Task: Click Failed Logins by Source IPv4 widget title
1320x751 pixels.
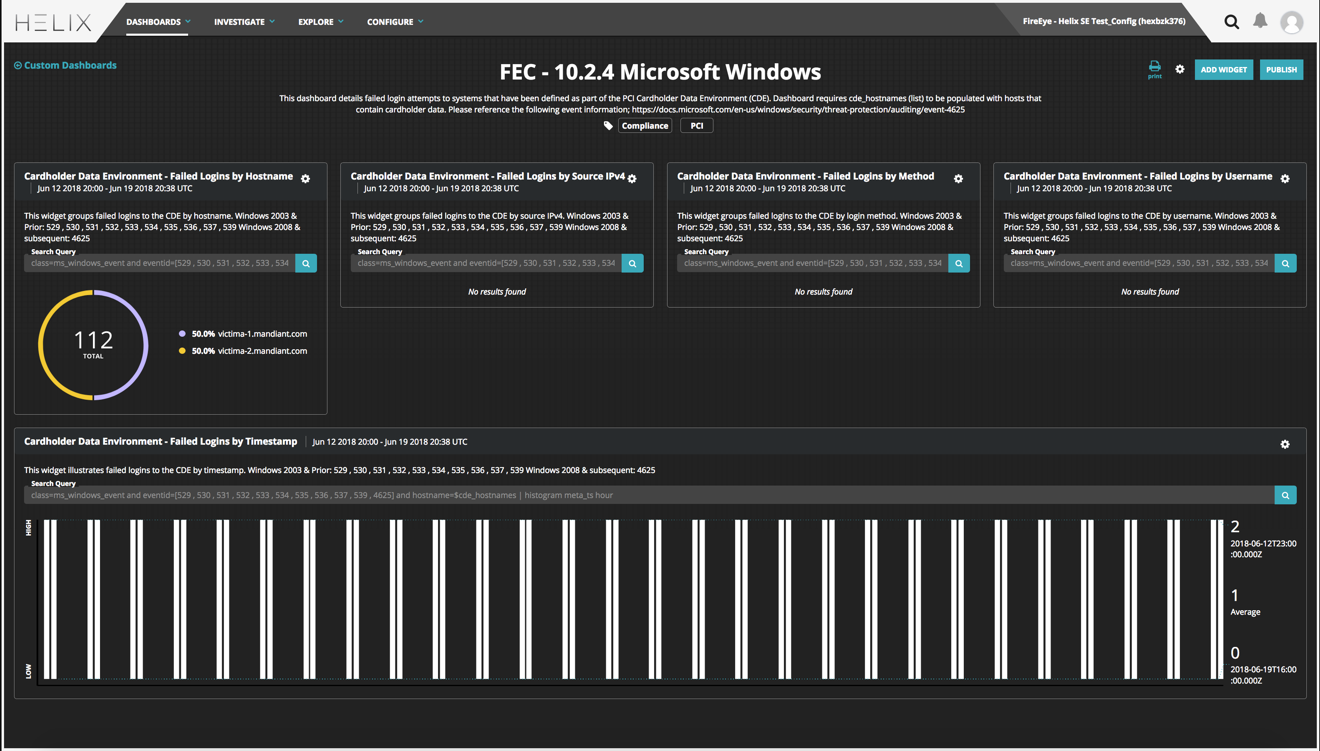Action: pyautogui.click(x=487, y=176)
